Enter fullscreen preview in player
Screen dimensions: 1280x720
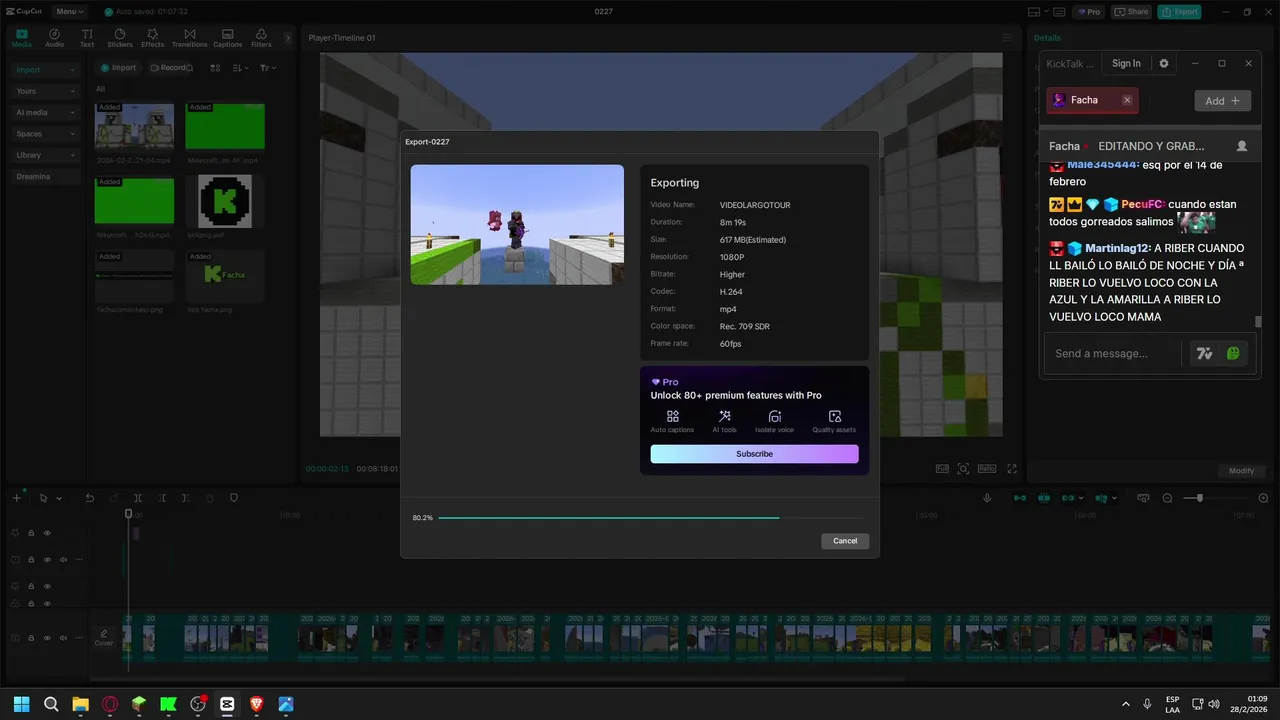click(x=1012, y=468)
